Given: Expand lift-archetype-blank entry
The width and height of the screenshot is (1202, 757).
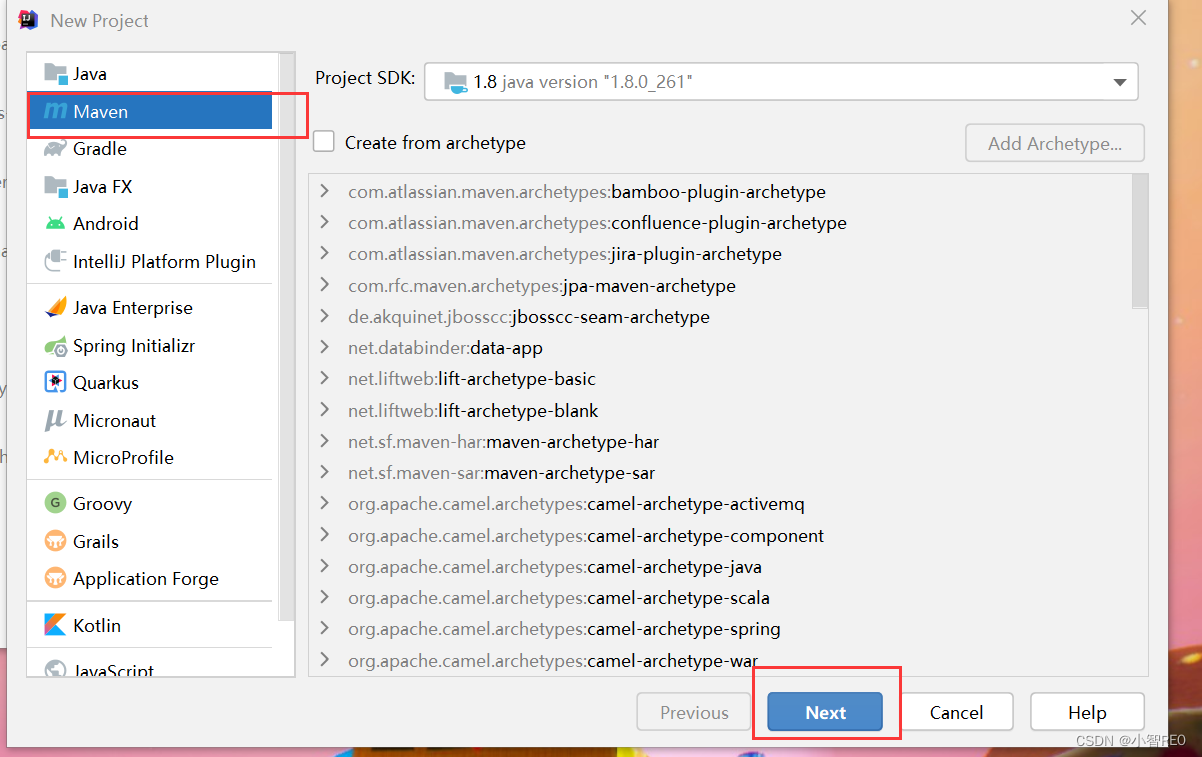Looking at the screenshot, I should pyautogui.click(x=324, y=410).
